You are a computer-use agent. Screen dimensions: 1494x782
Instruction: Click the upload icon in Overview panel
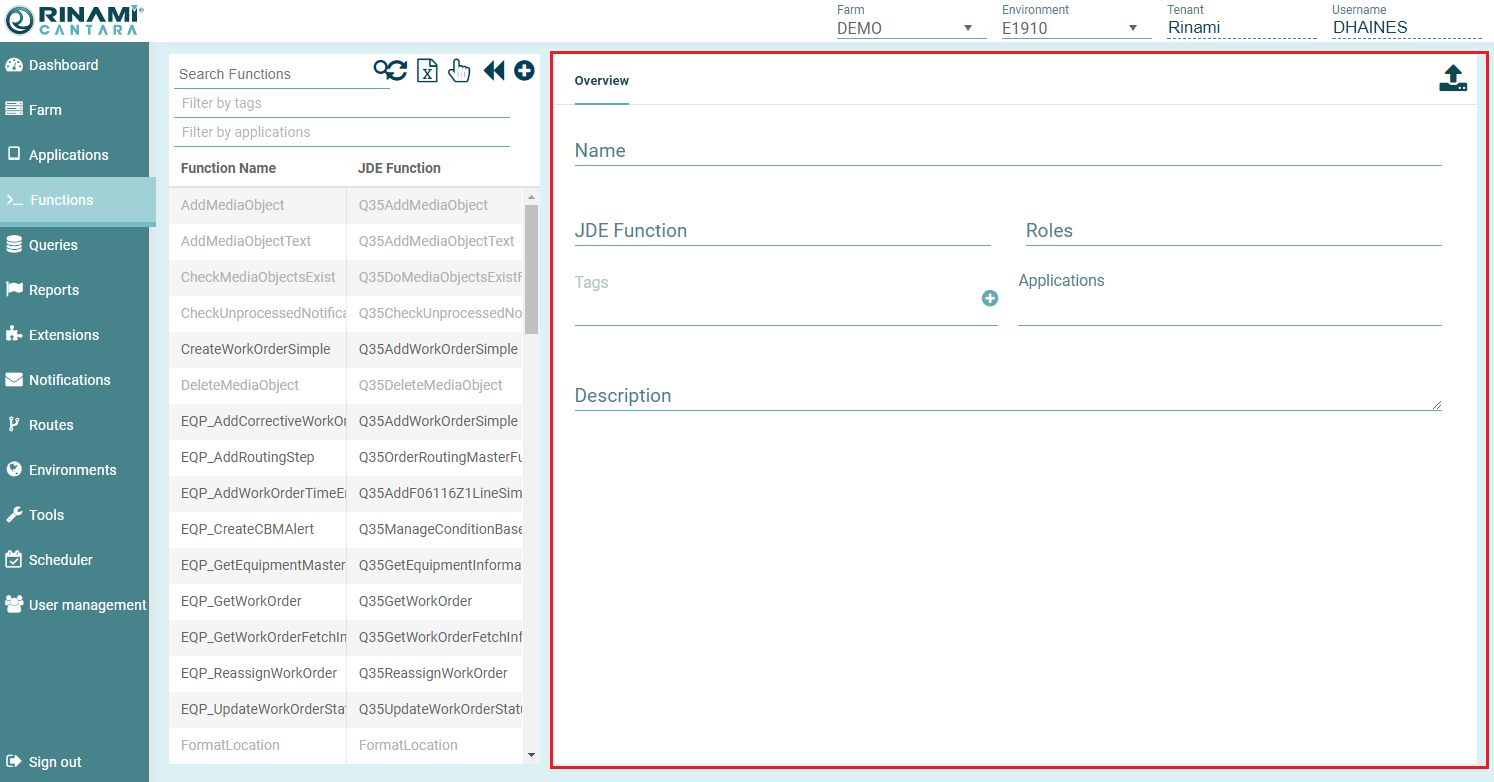[1453, 79]
